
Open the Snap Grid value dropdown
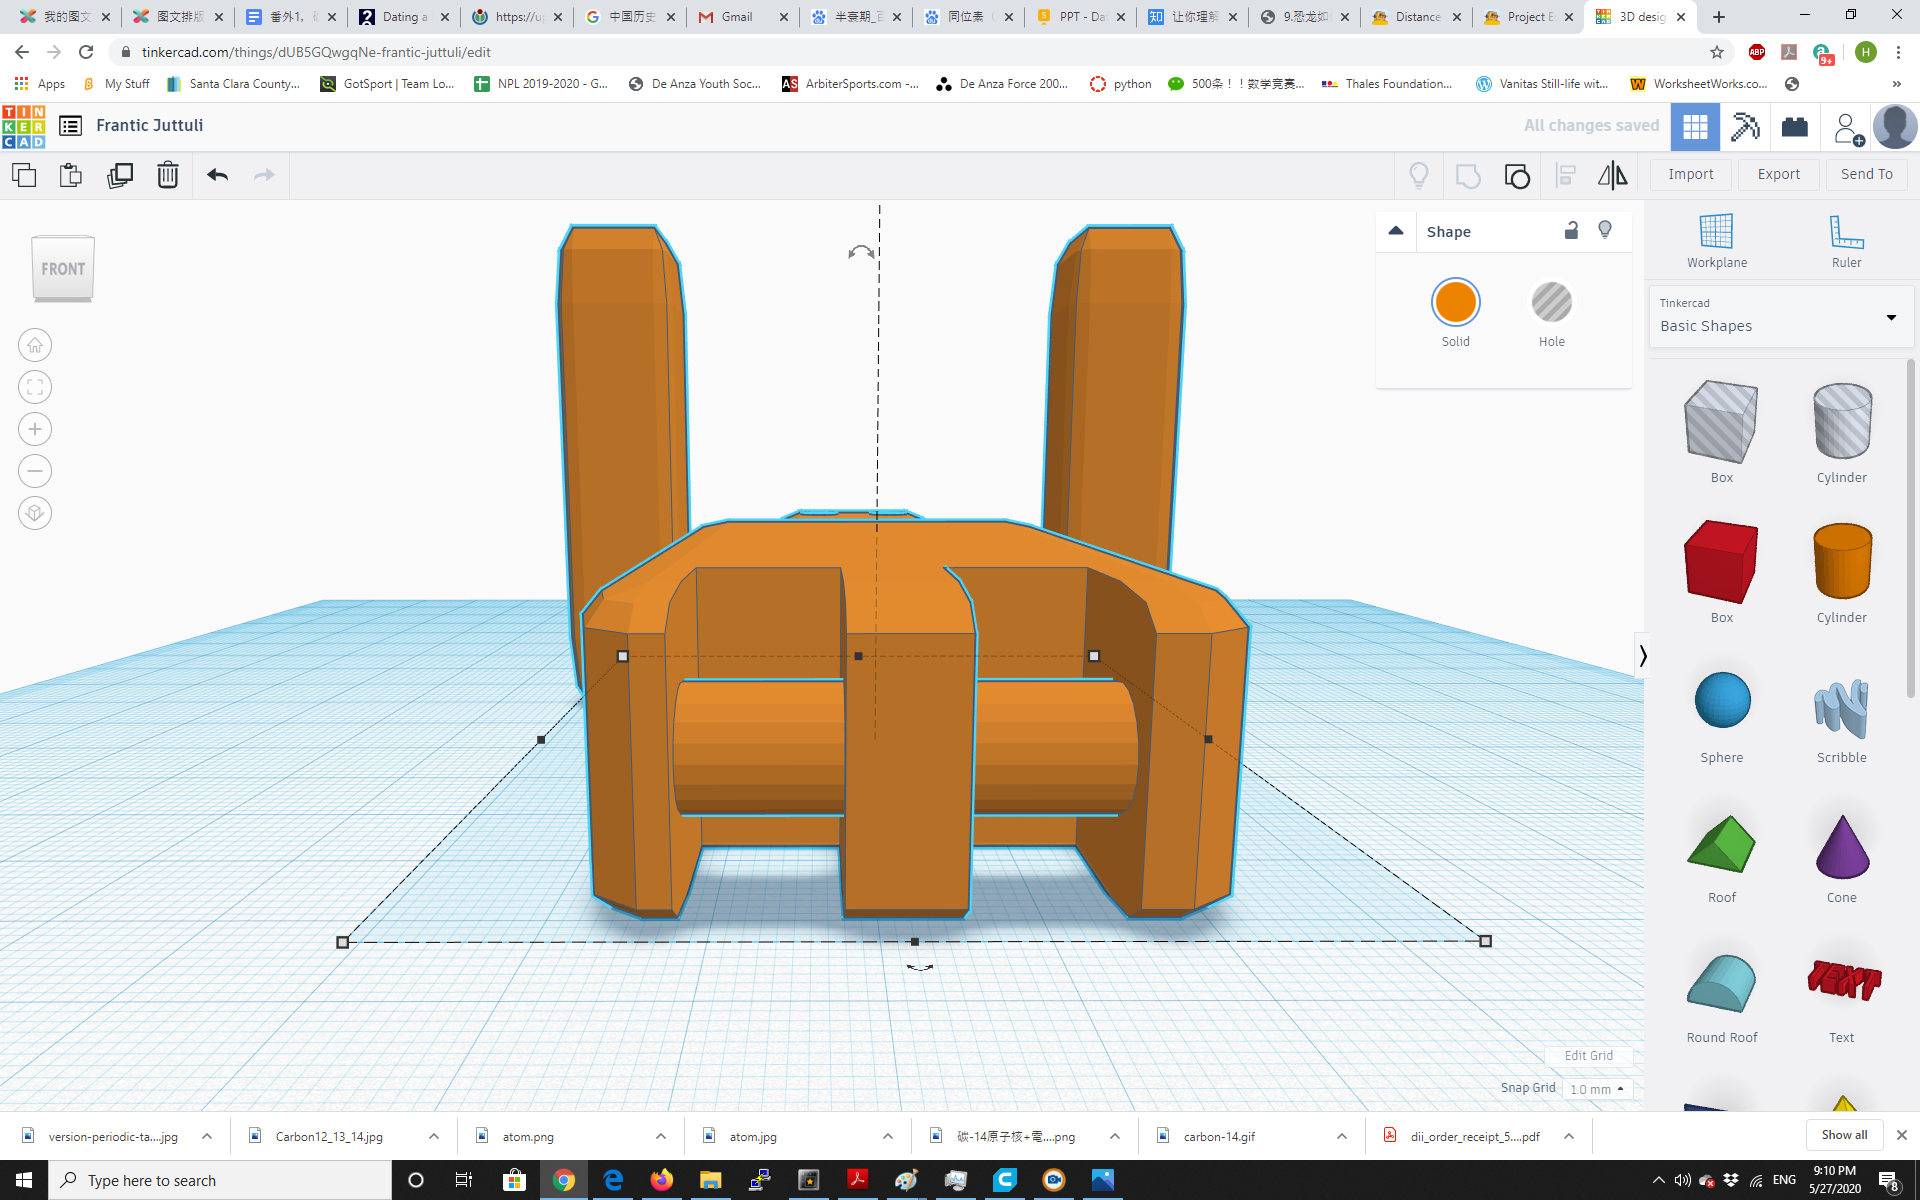click(1597, 1089)
